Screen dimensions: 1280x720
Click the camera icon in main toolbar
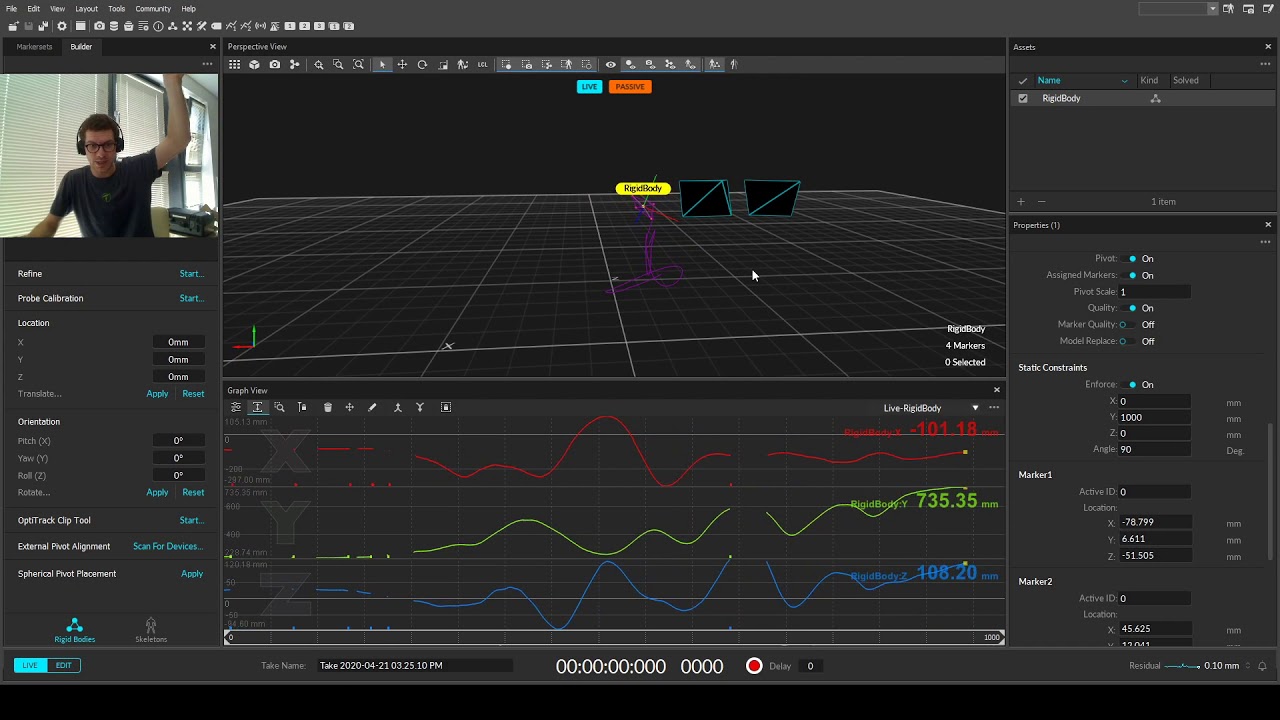click(99, 26)
